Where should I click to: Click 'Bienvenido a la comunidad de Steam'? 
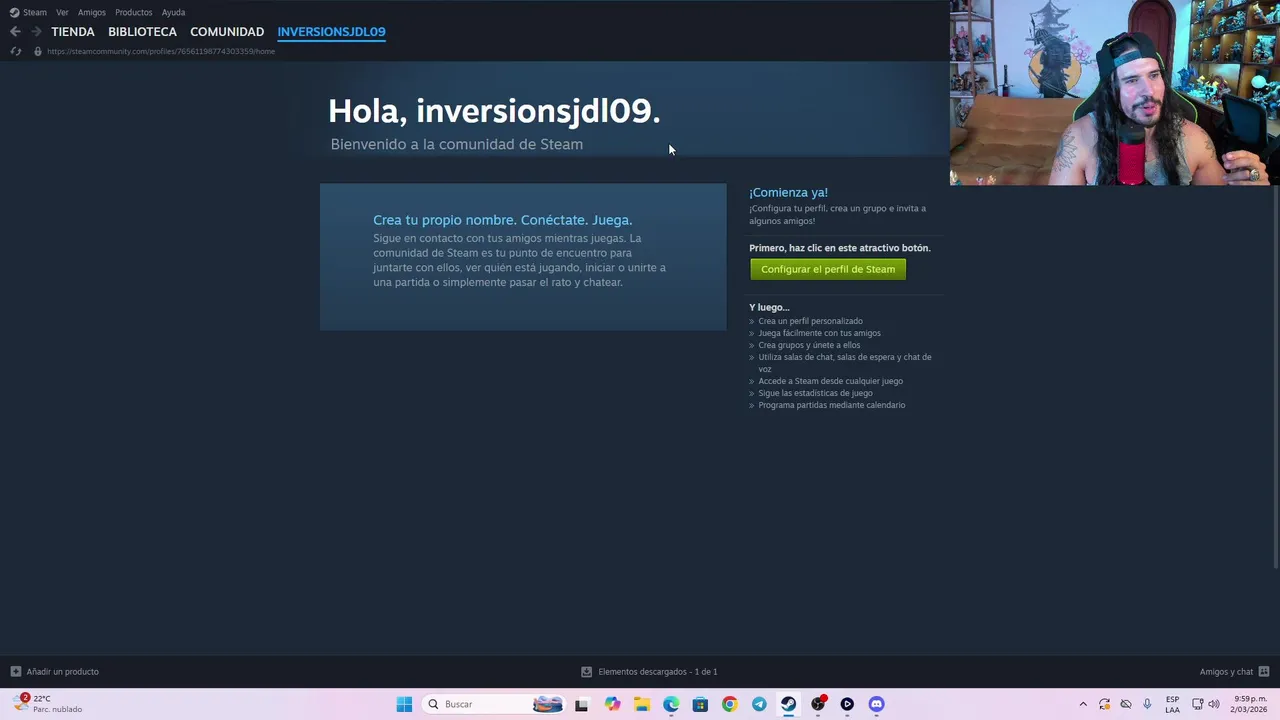[x=456, y=144]
